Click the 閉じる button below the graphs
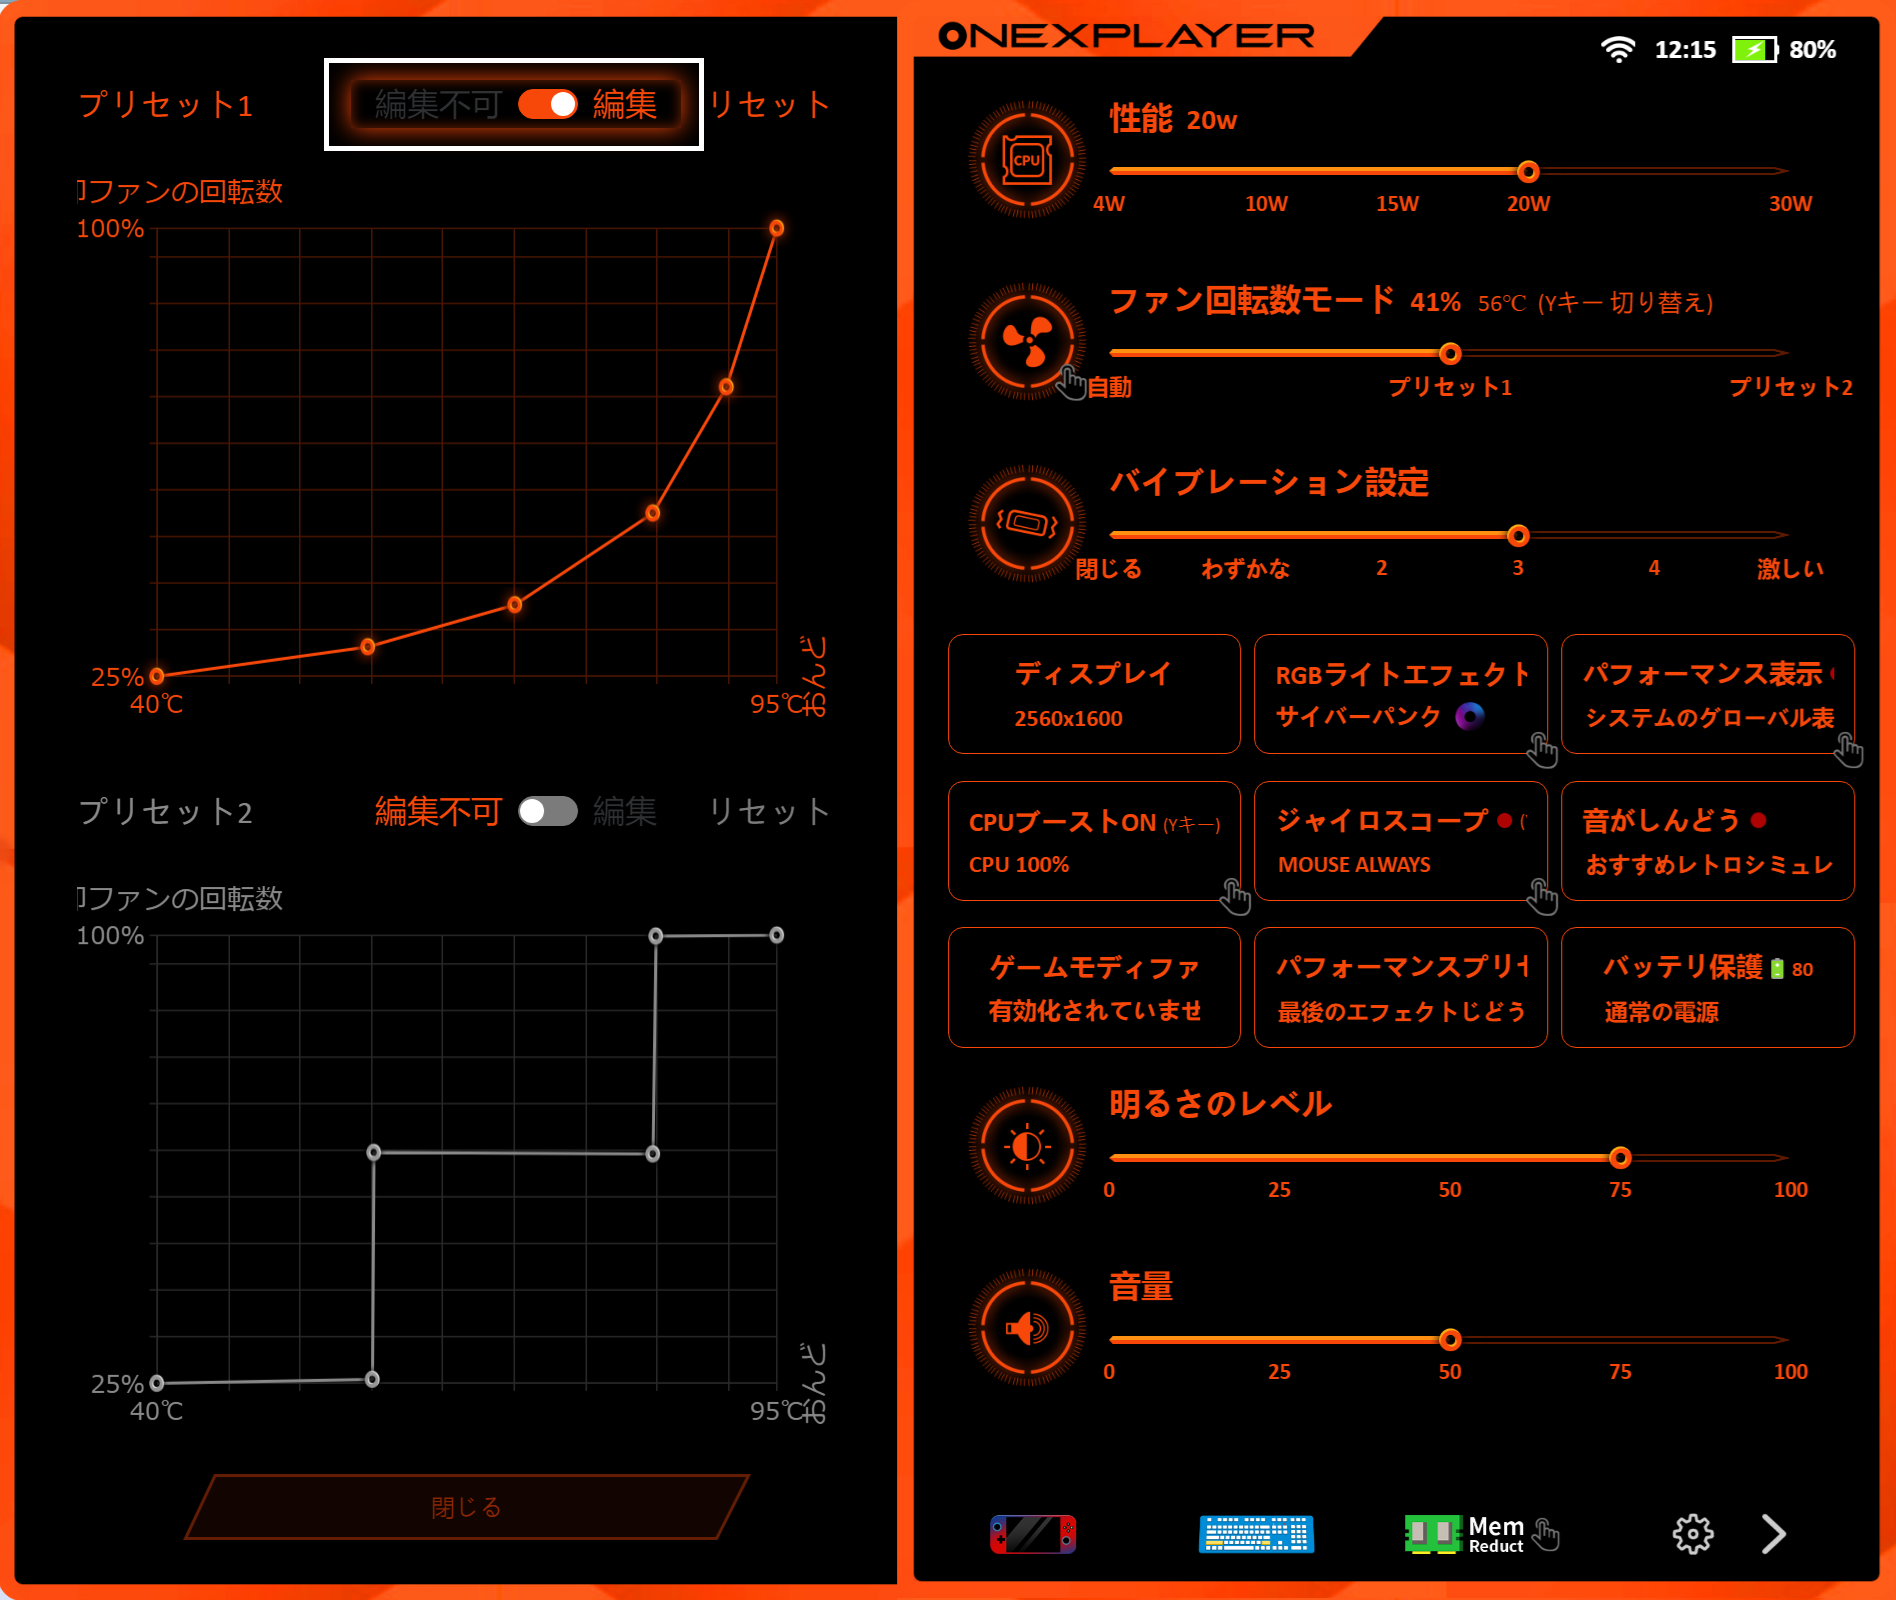This screenshot has width=1896, height=1600. (x=466, y=1507)
